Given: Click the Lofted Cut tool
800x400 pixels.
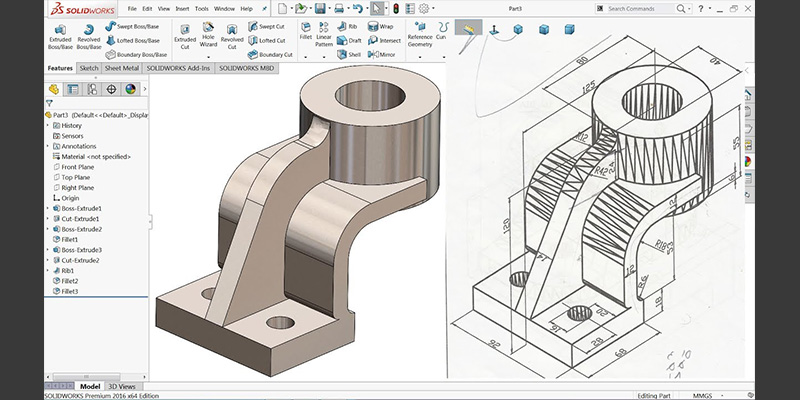Looking at the screenshot, I should 268,40.
